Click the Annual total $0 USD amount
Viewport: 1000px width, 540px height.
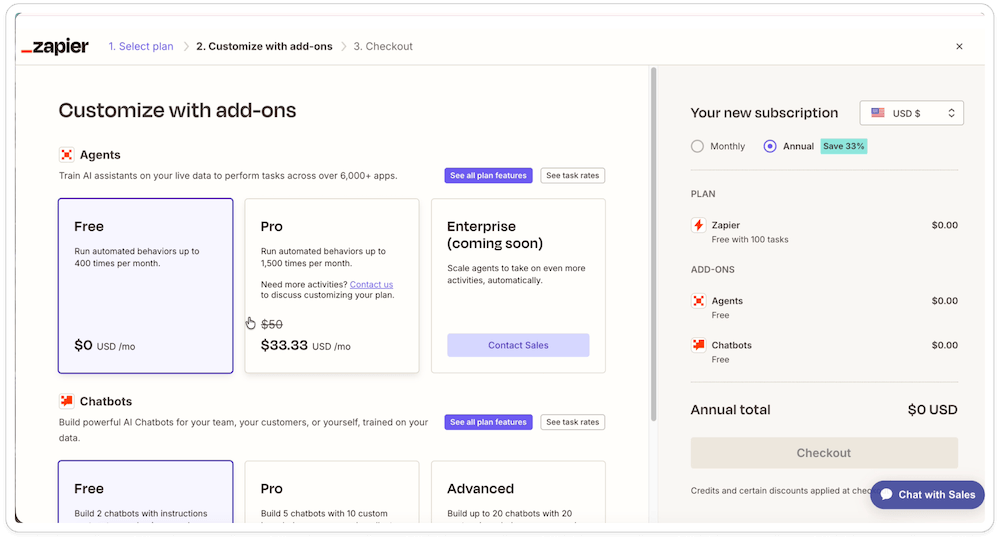click(932, 410)
